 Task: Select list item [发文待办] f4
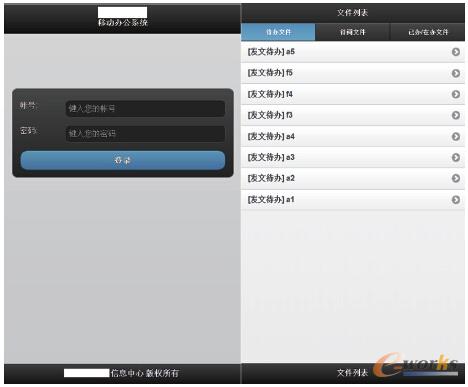tap(353, 94)
